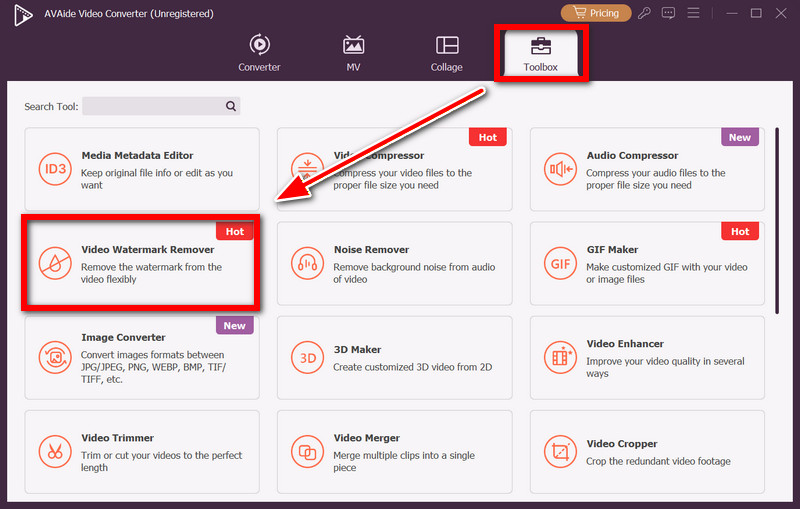Open the 3D Maker icon
The width and height of the screenshot is (800, 509).
pyautogui.click(x=306, y=356)
